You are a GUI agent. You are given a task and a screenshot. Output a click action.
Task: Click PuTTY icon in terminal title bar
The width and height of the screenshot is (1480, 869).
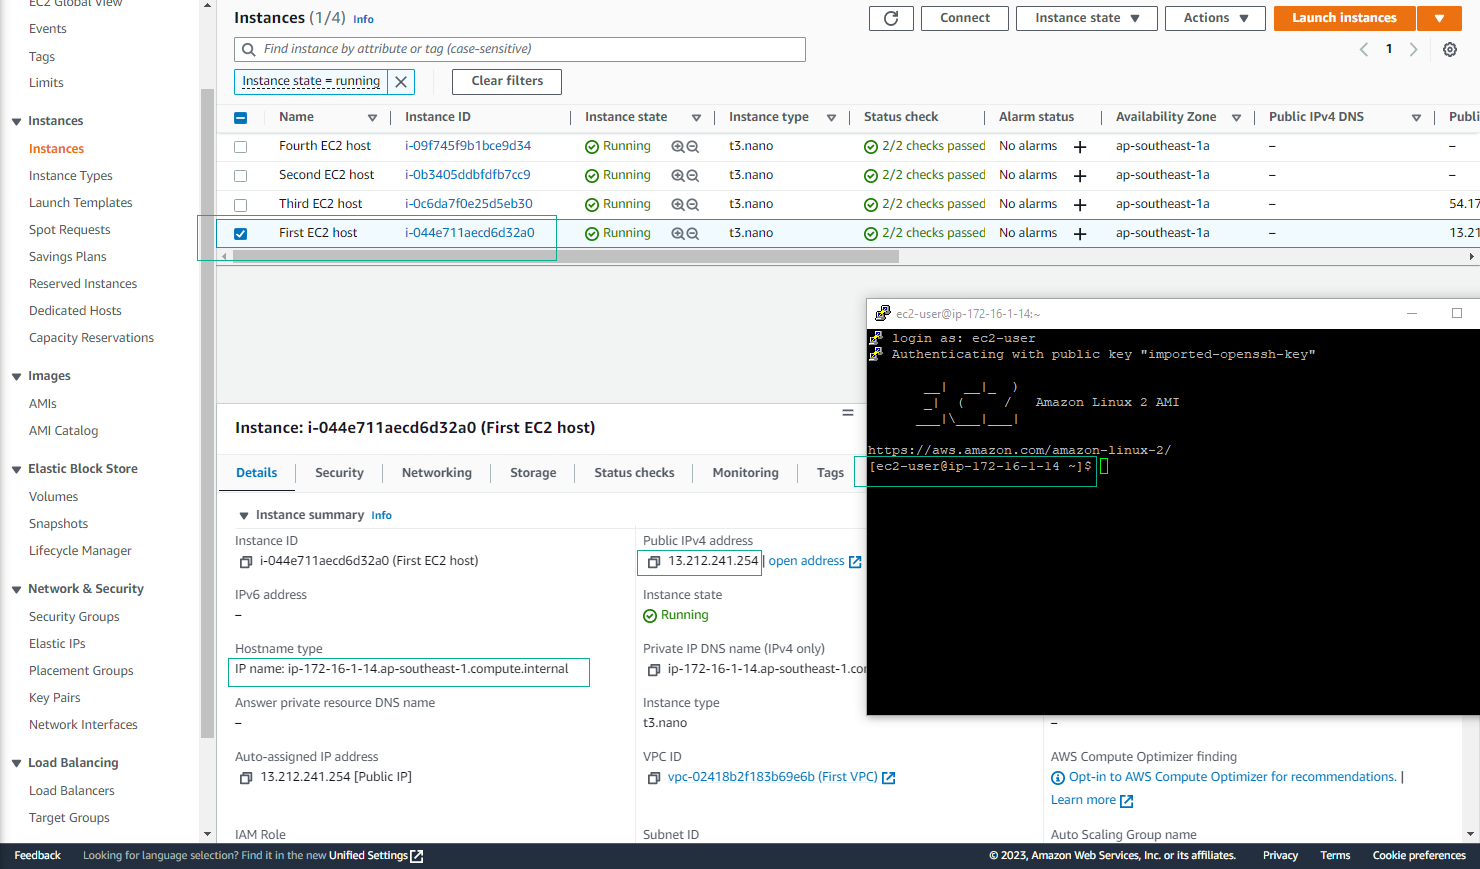point(882,313)
